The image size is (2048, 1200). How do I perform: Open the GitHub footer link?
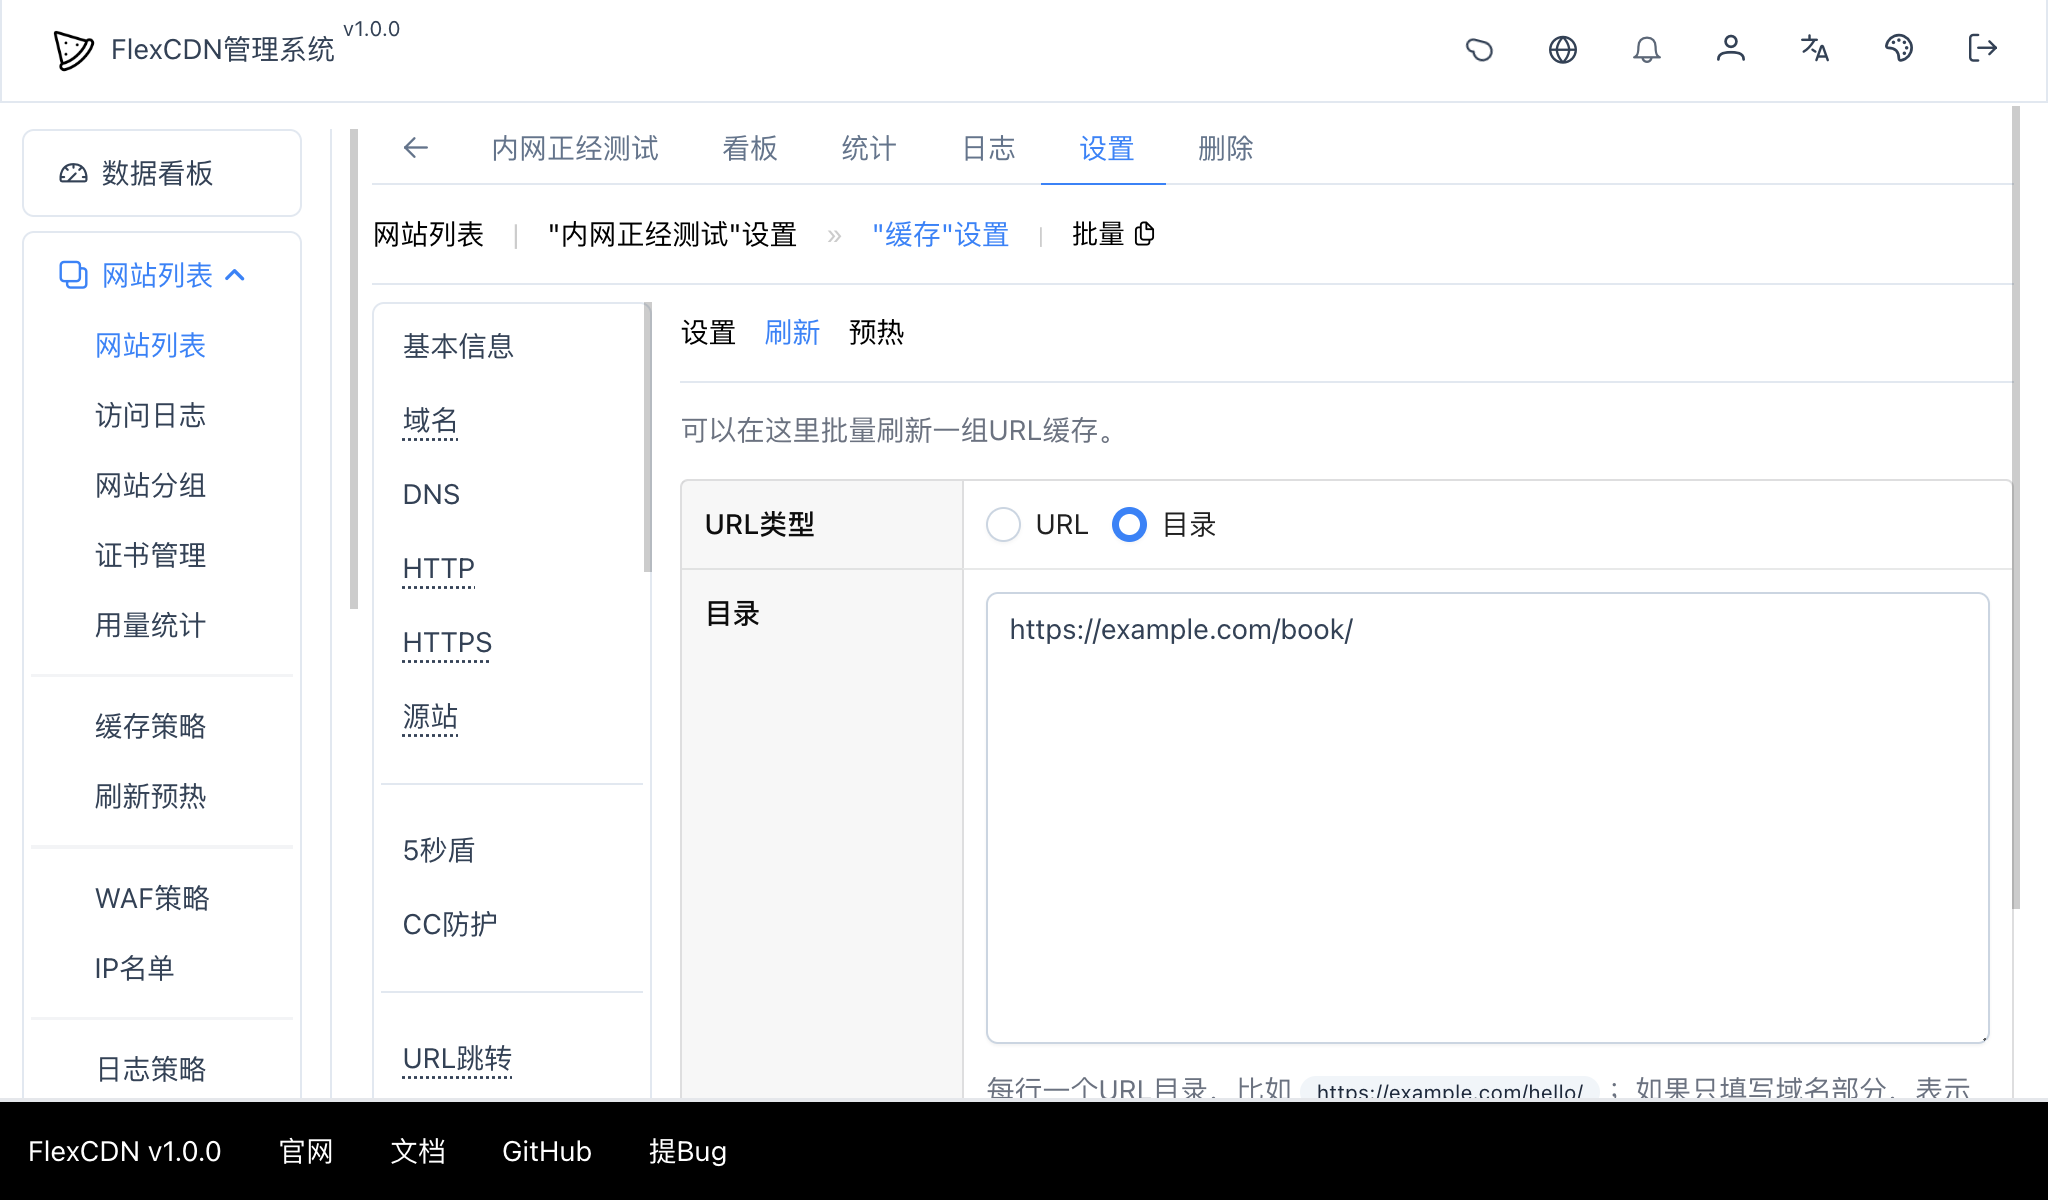546,1151
